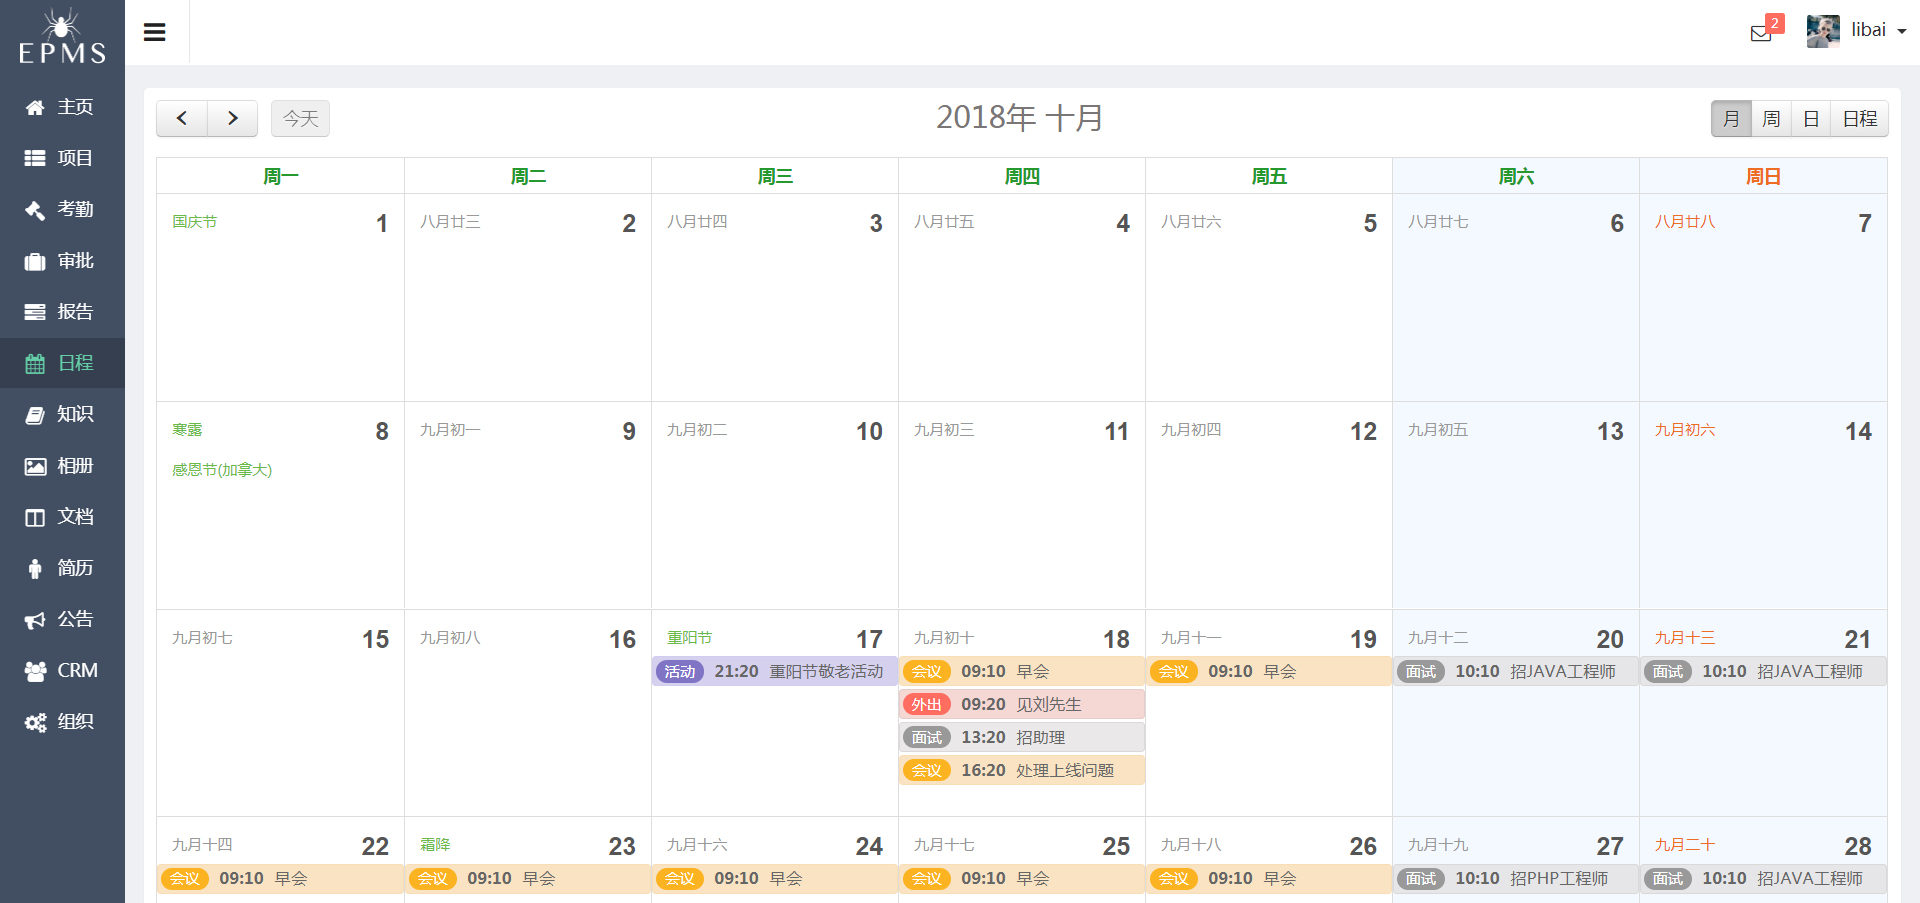Click day number 1 in the calendar

tap(381, 223)
